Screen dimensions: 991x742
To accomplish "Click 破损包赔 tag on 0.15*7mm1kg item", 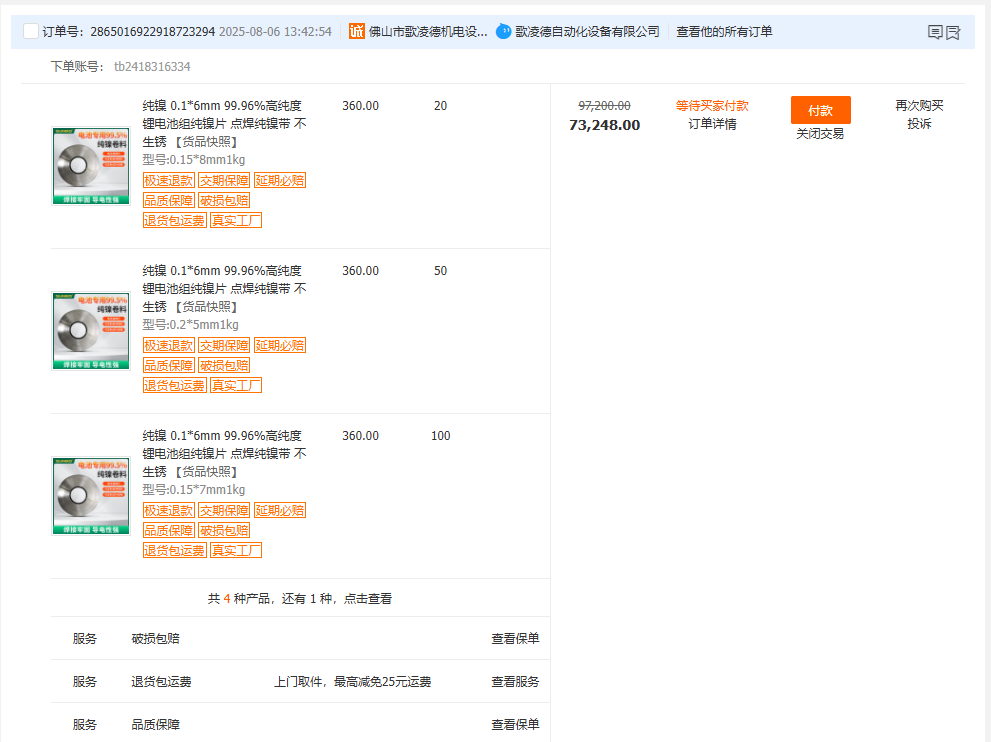I will coord(224,530).
